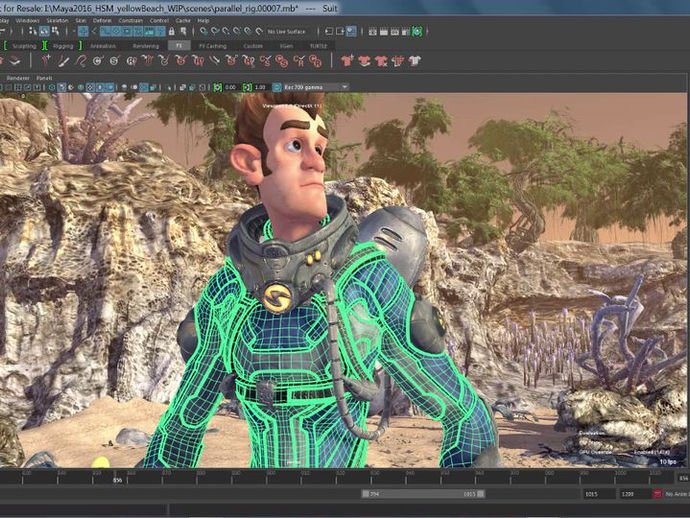690x518 pixels.
Task: Click the white circled R shelf icon
Action: click(131, 61)
